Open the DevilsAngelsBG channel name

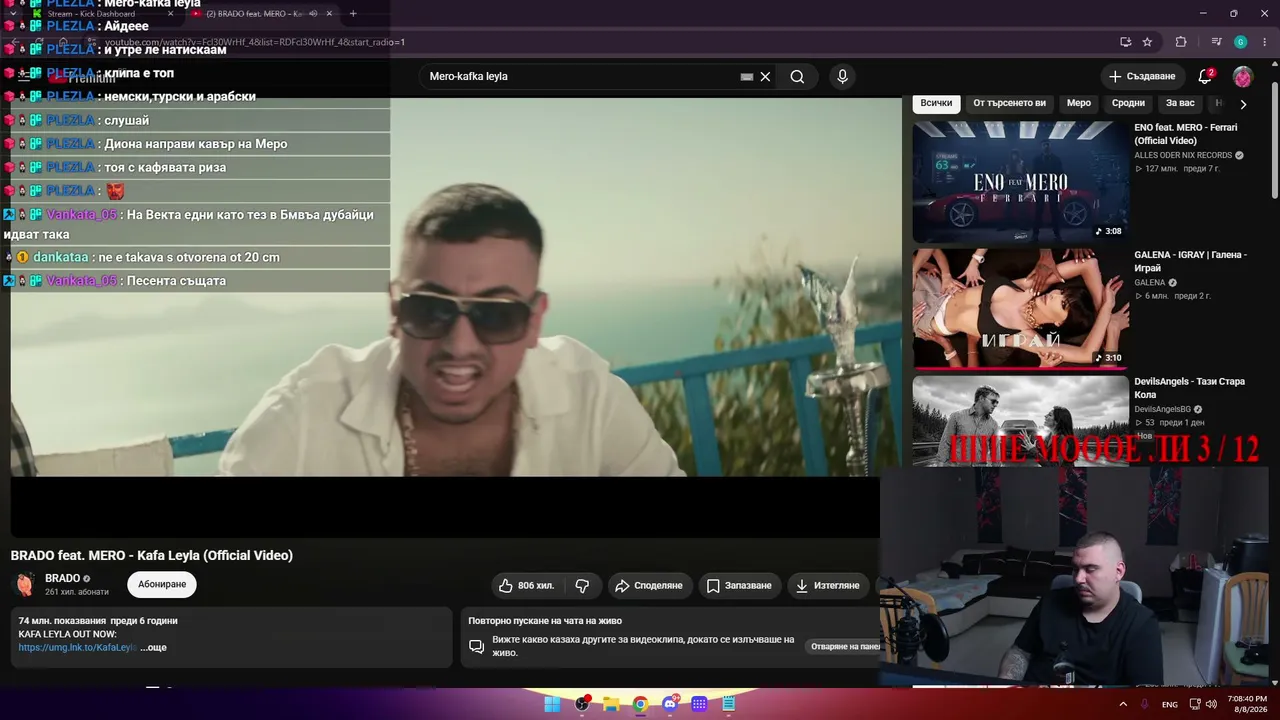[1162, 409]
